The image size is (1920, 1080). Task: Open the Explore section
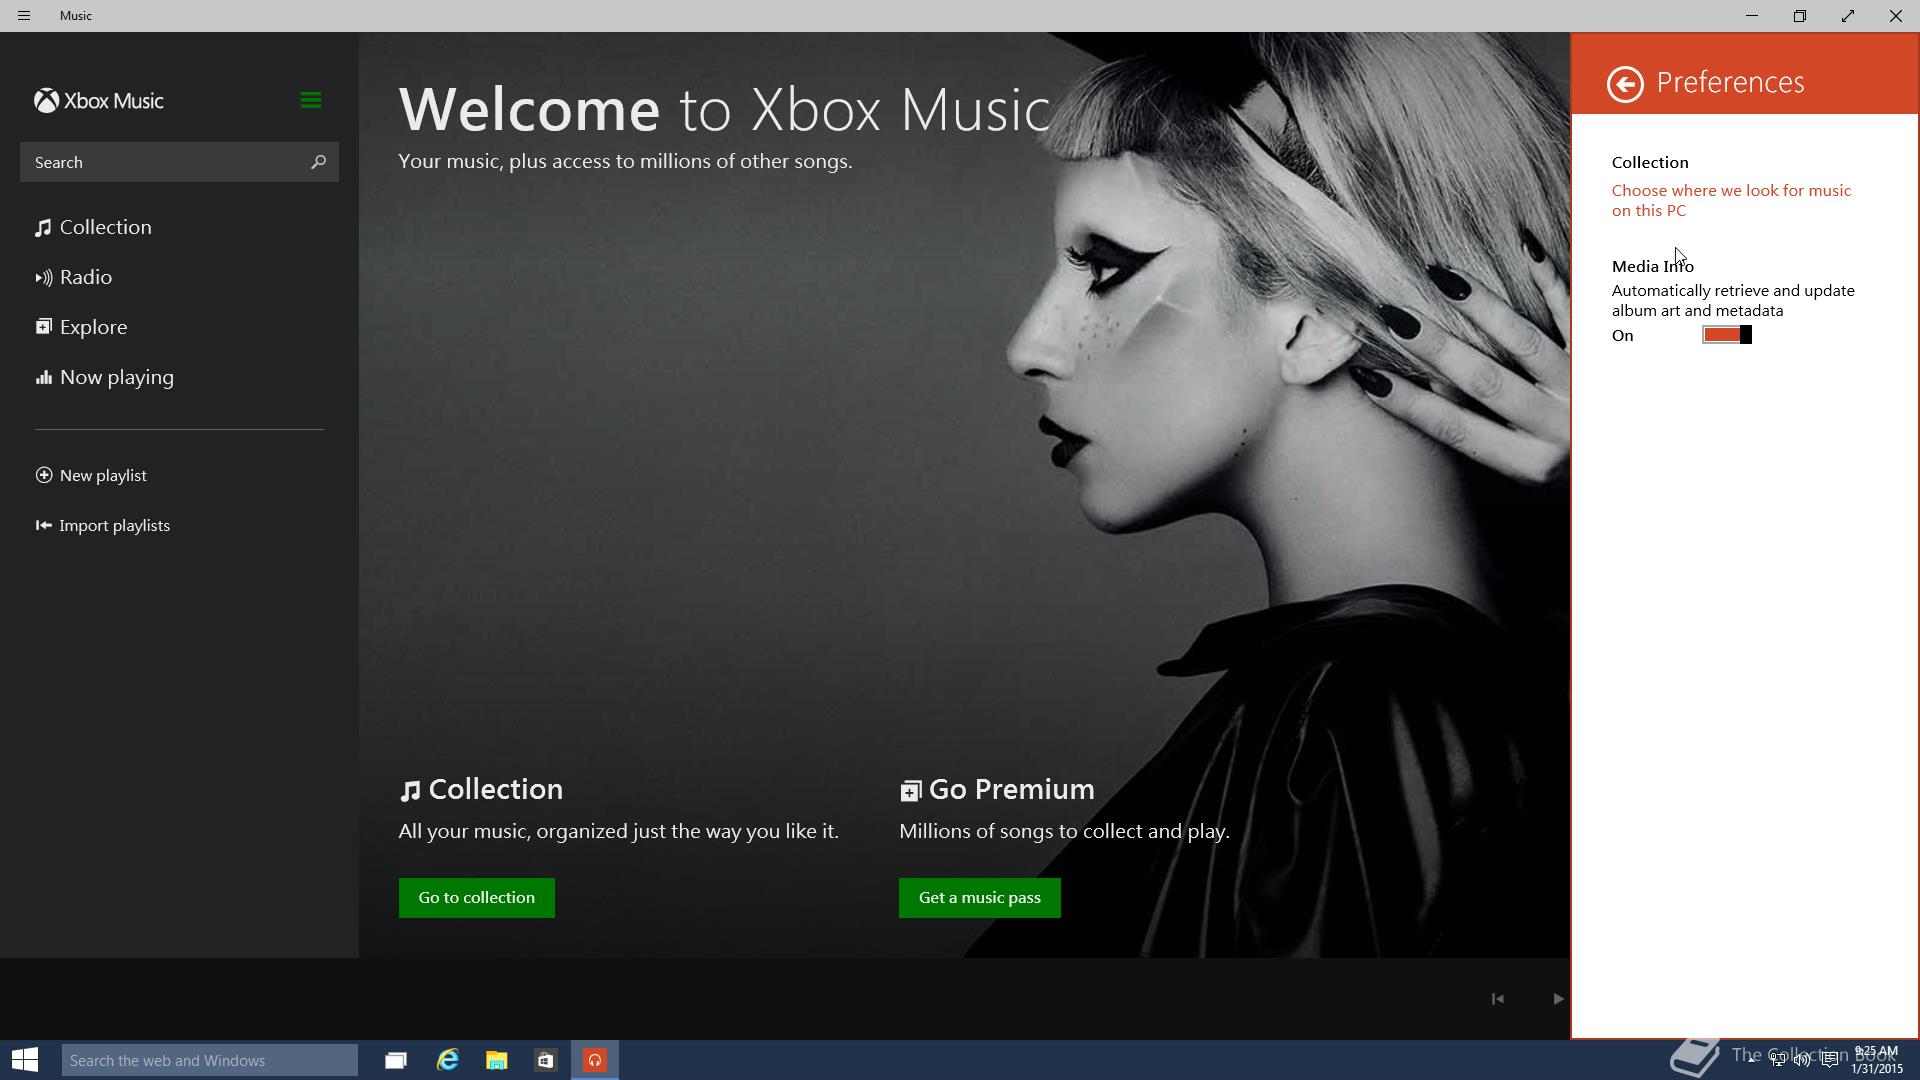pyautogui.click(x=93, y=327)
